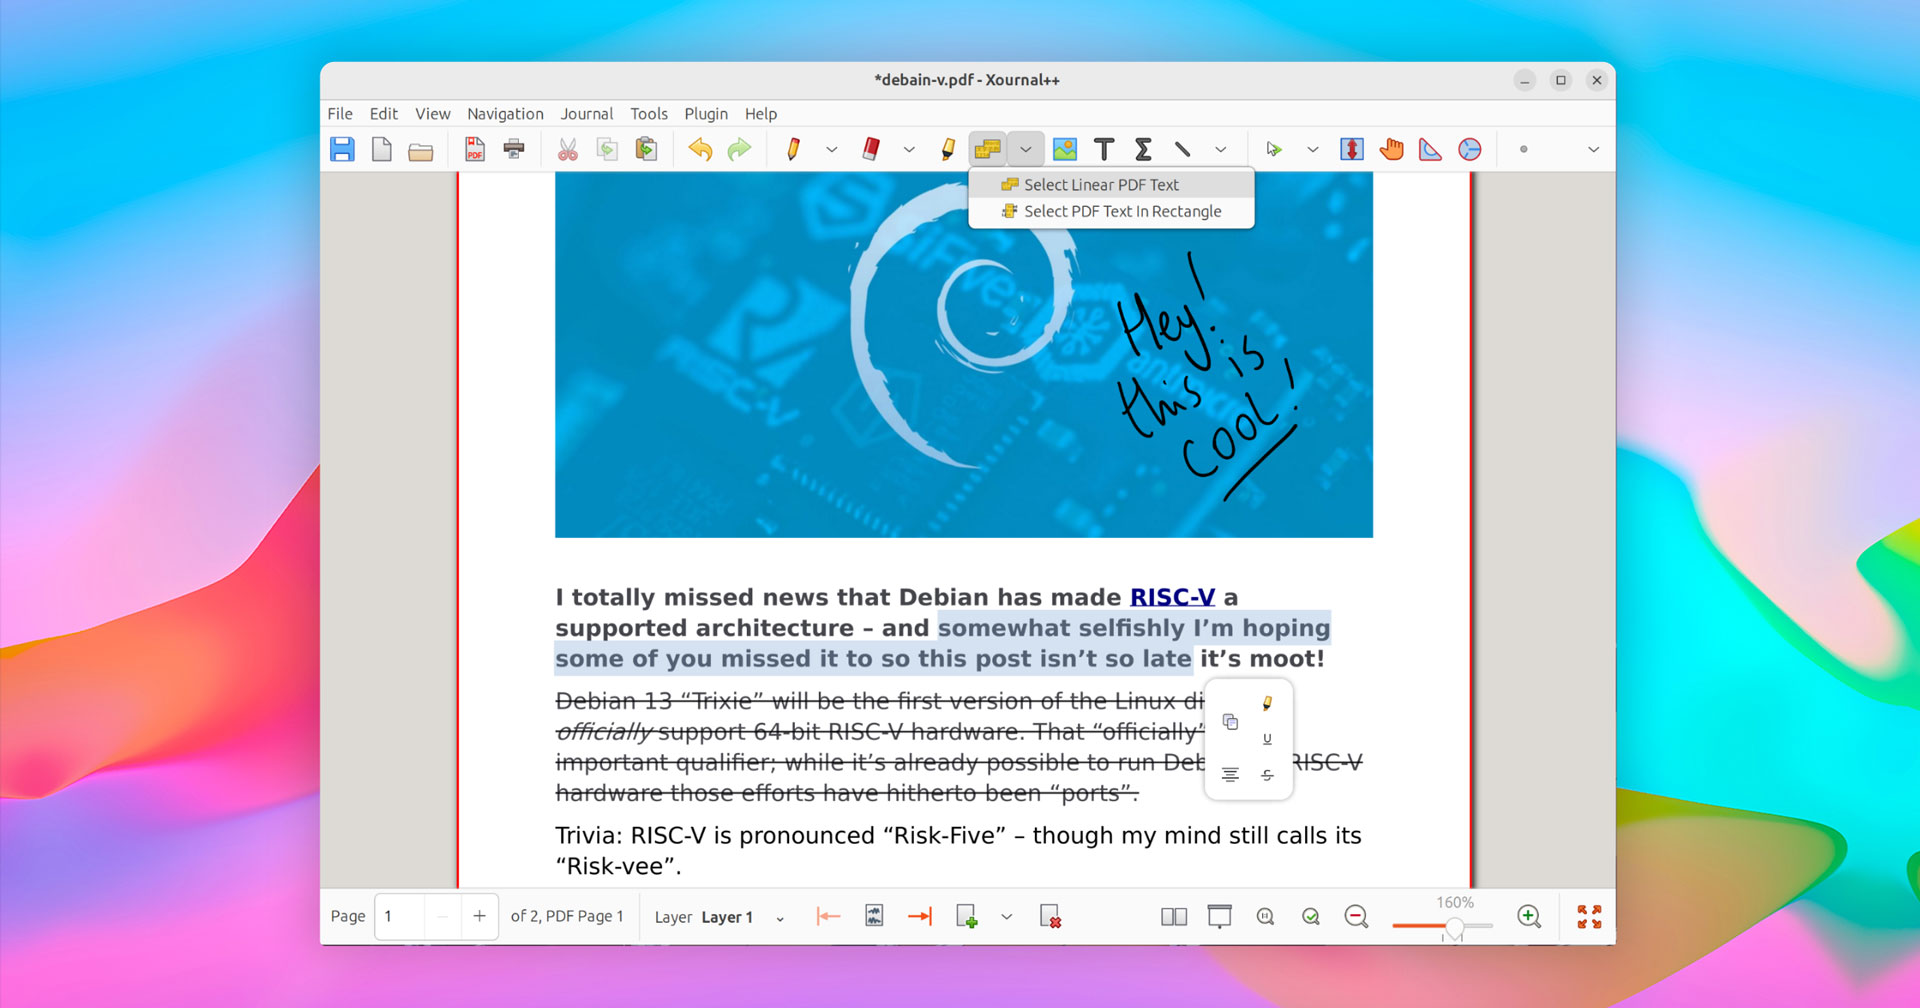Choose Select Linear PDF Text
This screenshot has height=1008, width=1920.
(x=1111, y=185)
